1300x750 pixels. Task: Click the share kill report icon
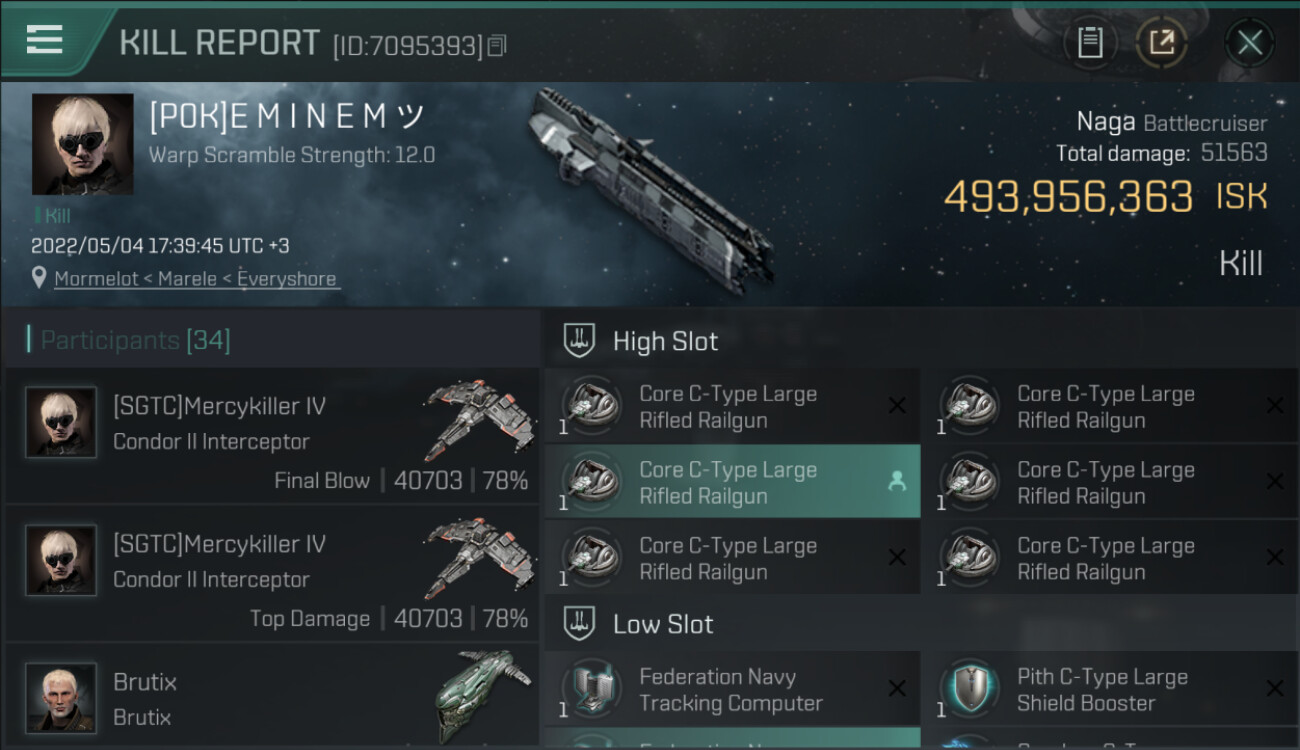[1161, 43]
